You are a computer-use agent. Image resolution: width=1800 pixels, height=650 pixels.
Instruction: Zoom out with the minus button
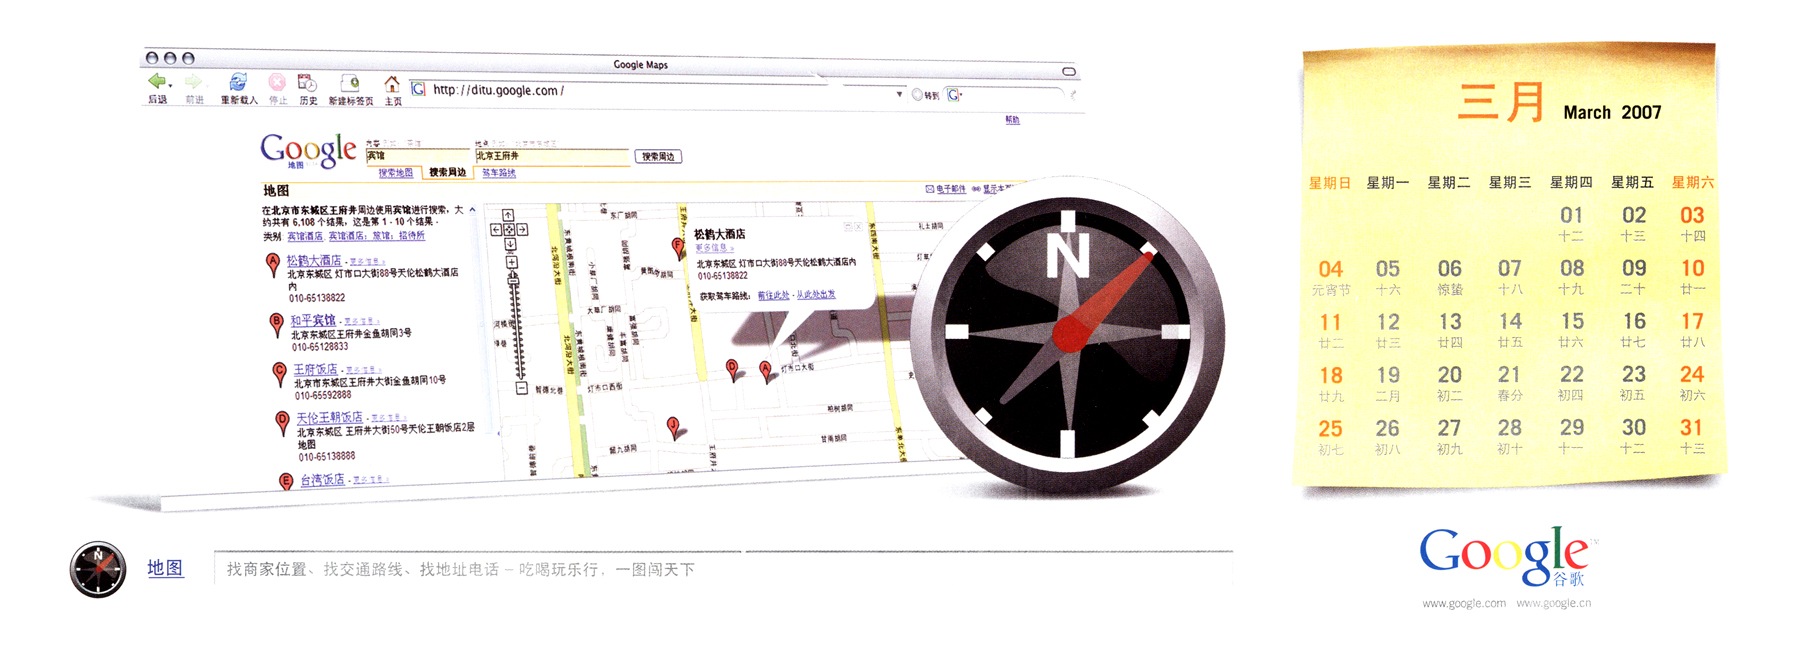(521, 387)
